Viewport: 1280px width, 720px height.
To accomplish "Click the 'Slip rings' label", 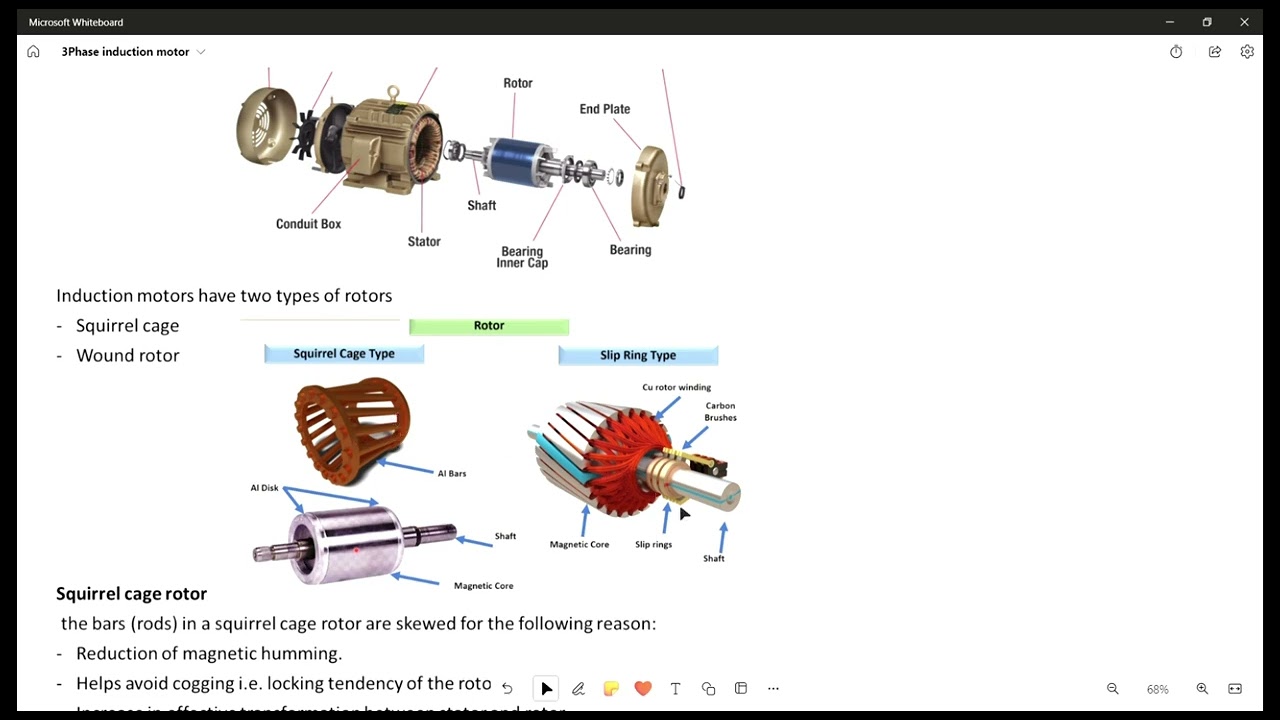I will pyautogui.click(x=653, y=545).
